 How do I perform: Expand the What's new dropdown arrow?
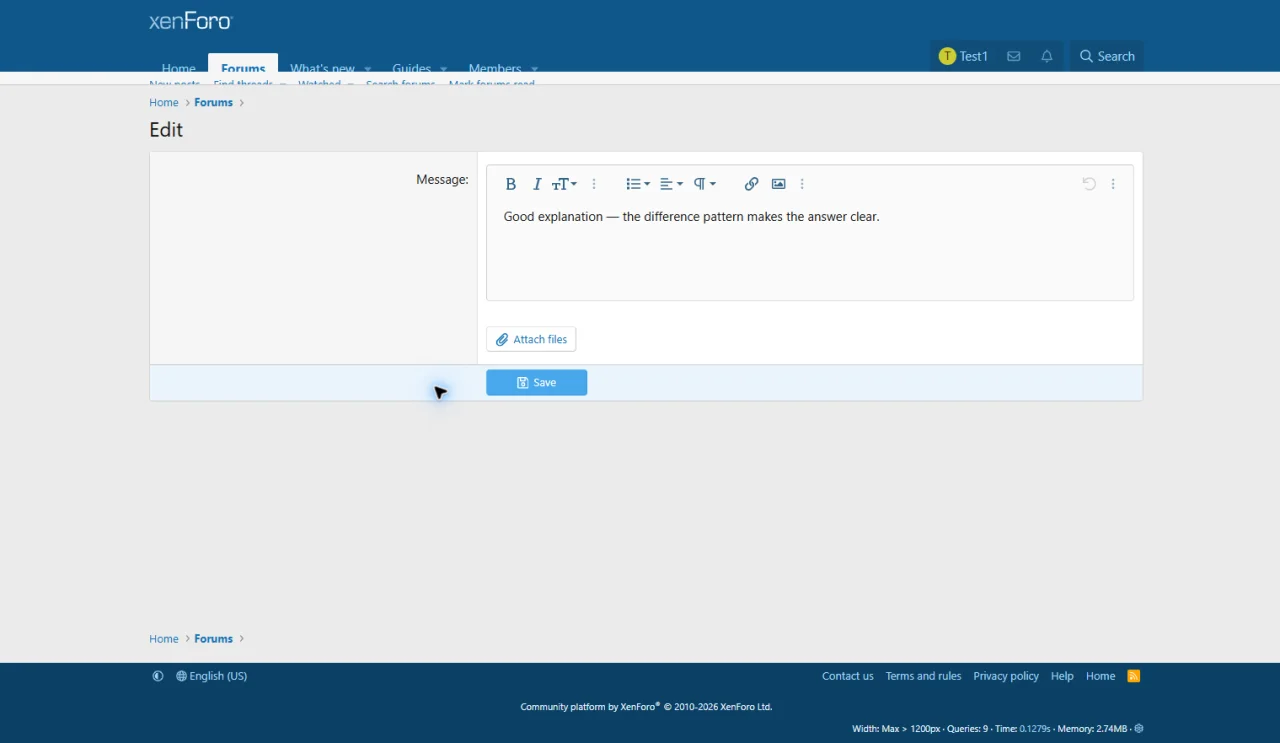click(368, 69)
